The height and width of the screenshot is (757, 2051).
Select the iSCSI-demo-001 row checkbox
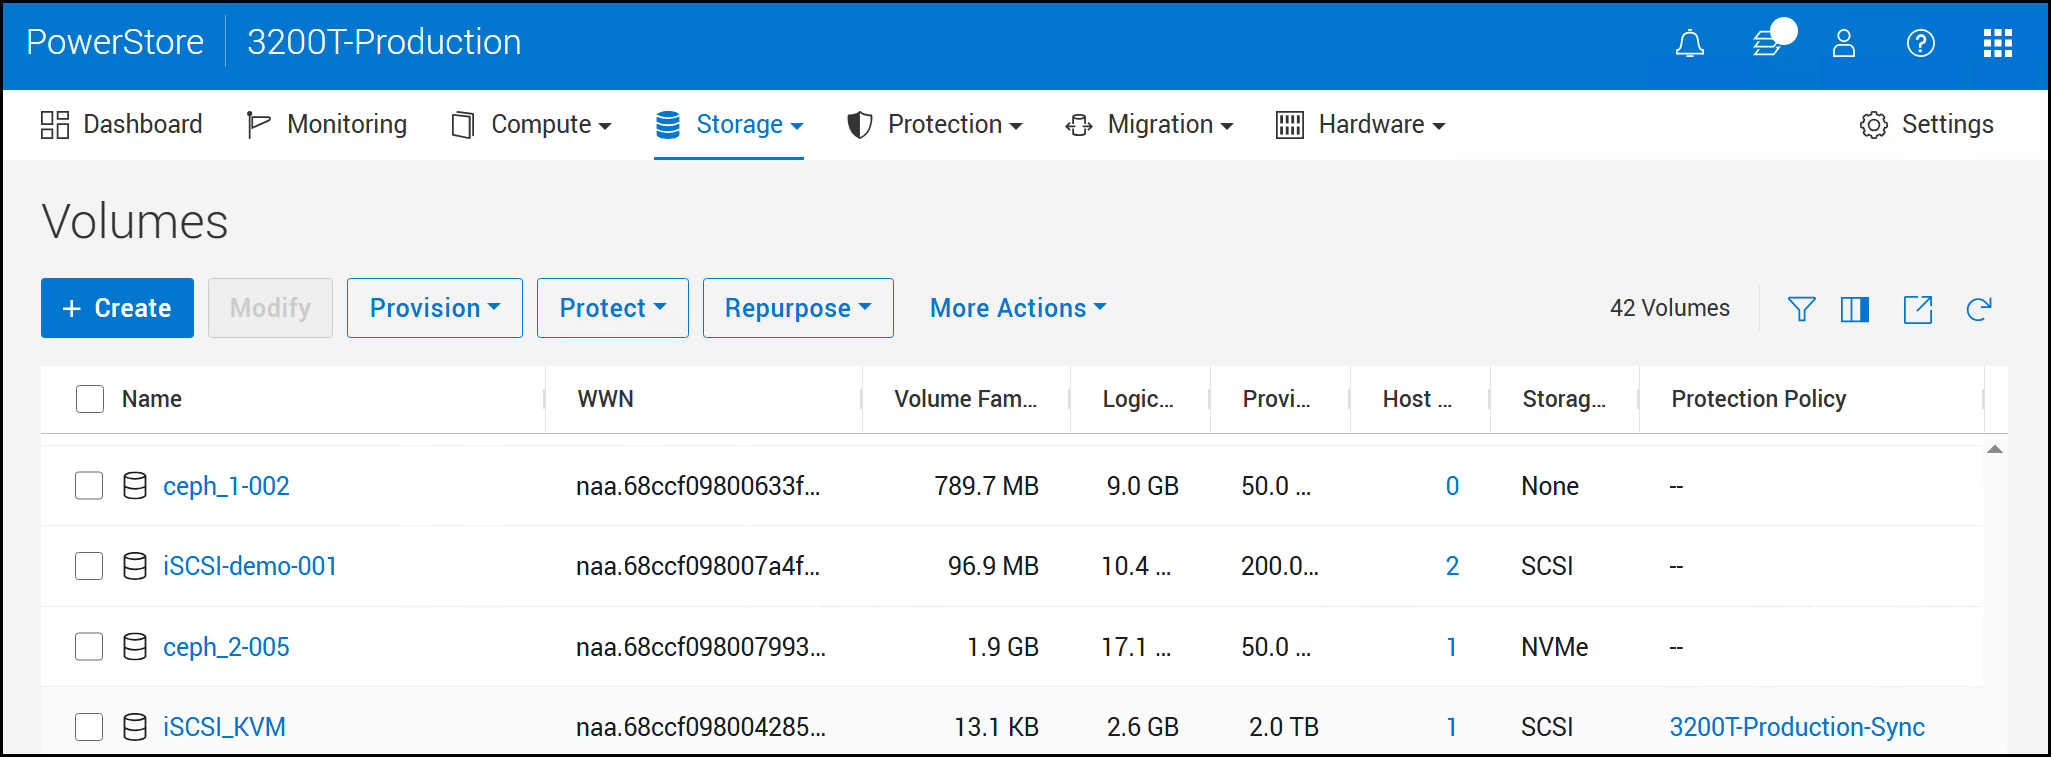(89, 566)
